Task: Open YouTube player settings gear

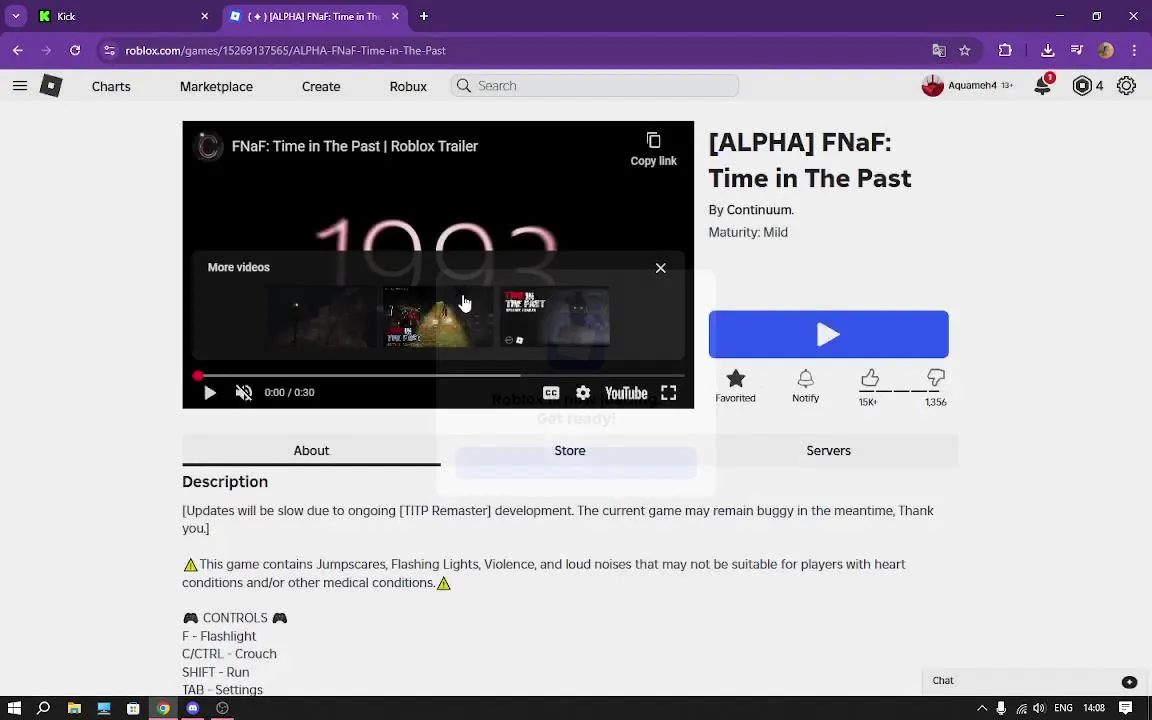Action: coord(583,393)
